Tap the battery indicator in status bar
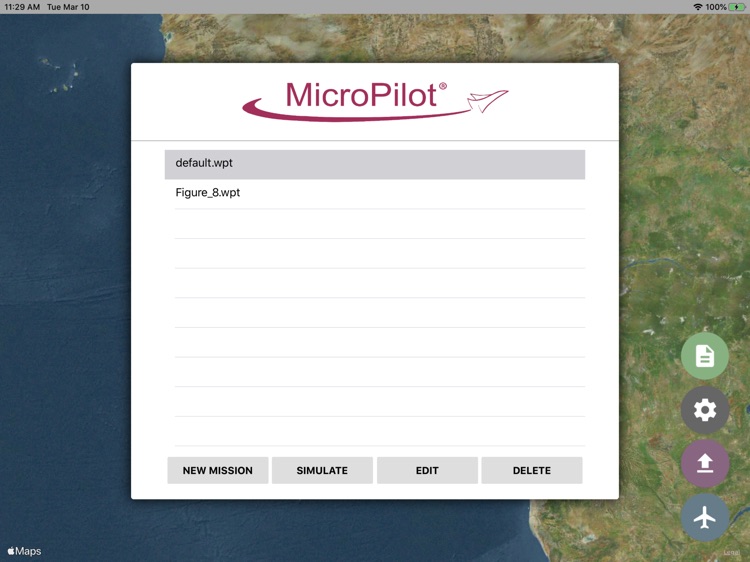Viewport: 750px width, 562px height. pyautogui.click(x=737, y=7)
